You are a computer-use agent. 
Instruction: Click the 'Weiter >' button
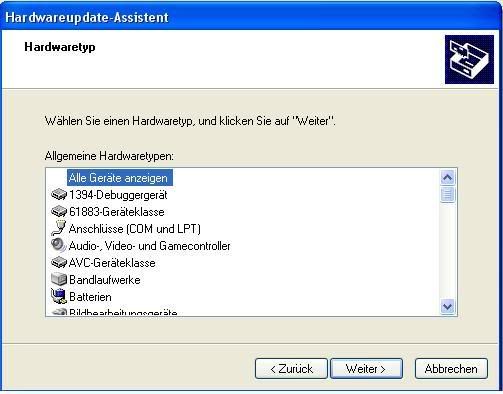point(366,369)
